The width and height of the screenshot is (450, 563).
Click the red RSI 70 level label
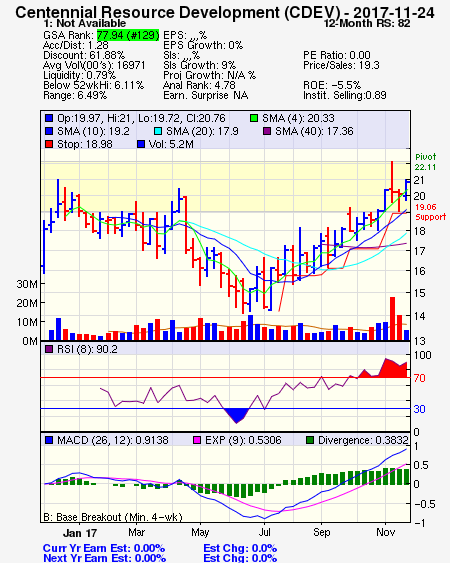pyautogui.click(x=419, y=378)
